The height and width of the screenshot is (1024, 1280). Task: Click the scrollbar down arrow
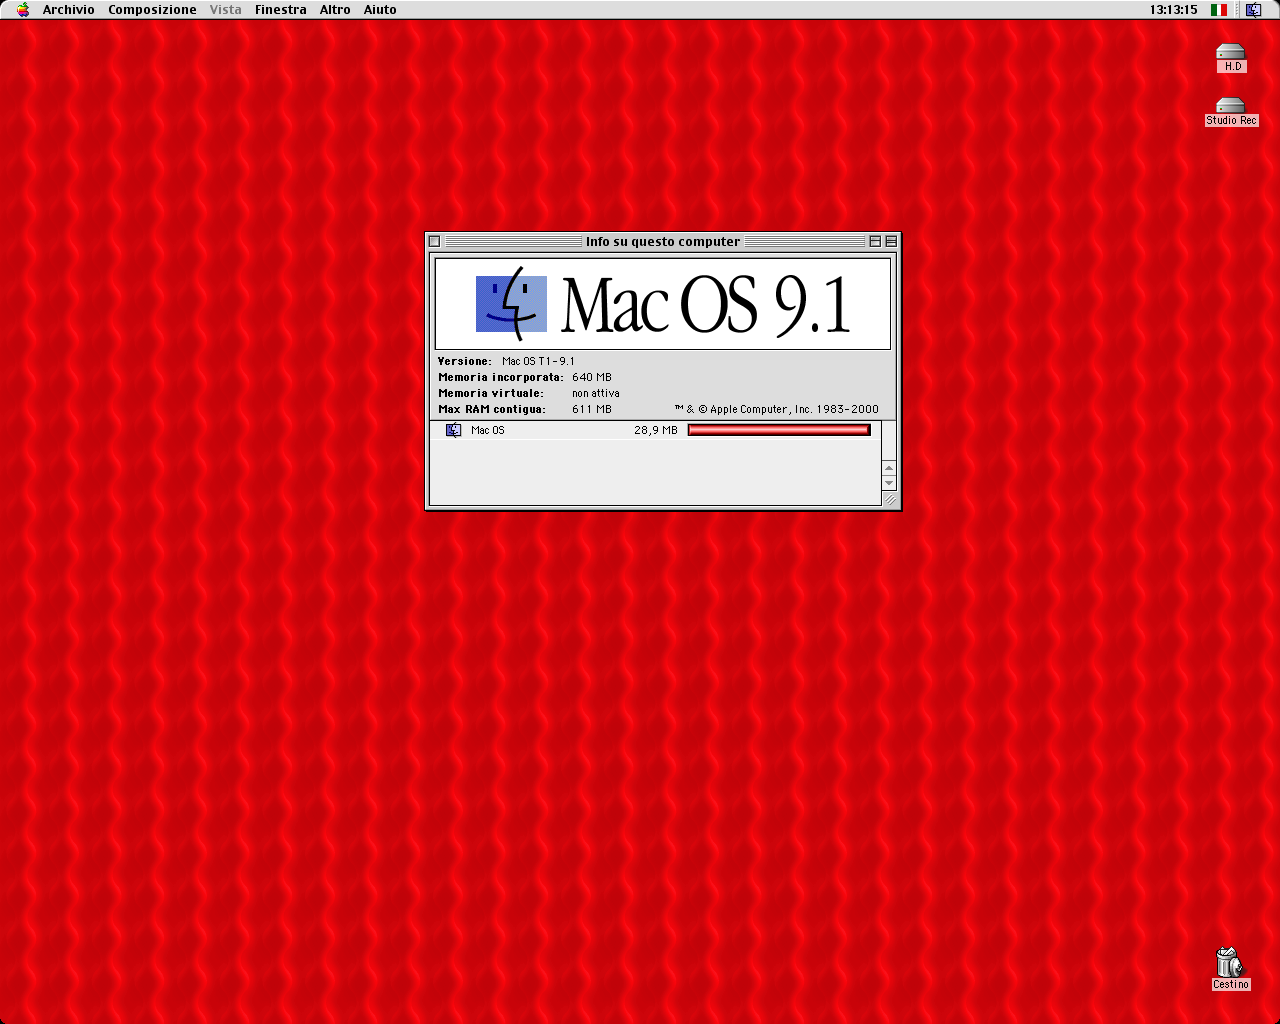tap(889, 483)
